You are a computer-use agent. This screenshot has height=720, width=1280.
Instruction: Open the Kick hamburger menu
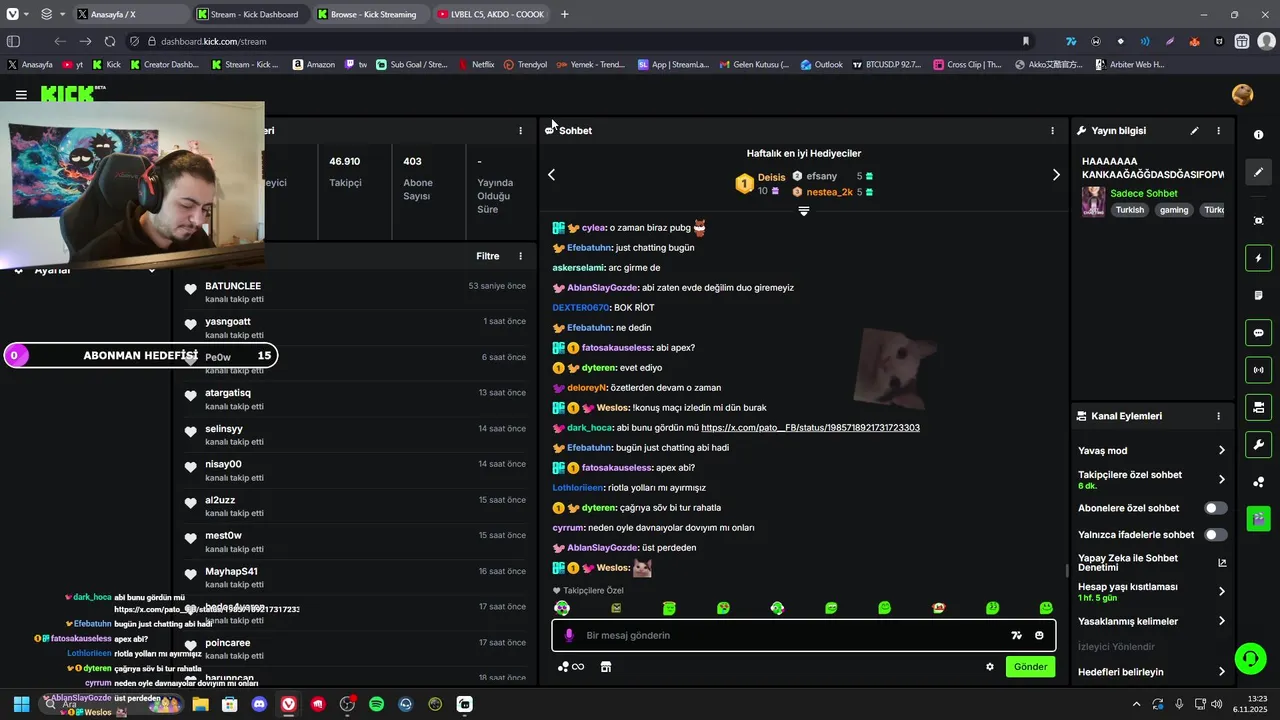(21, 94)
